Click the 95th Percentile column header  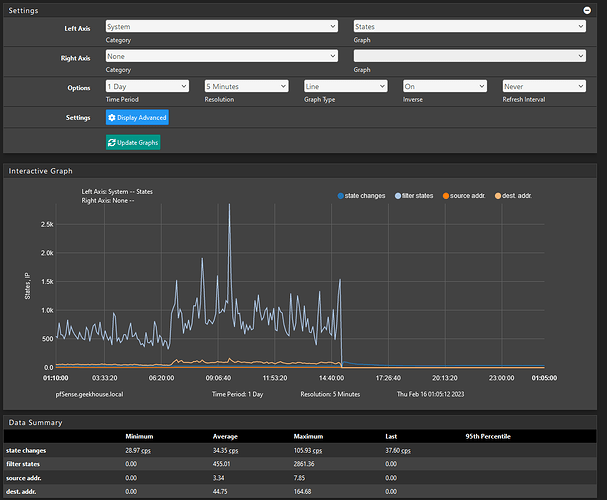click(x=486, y=436)
